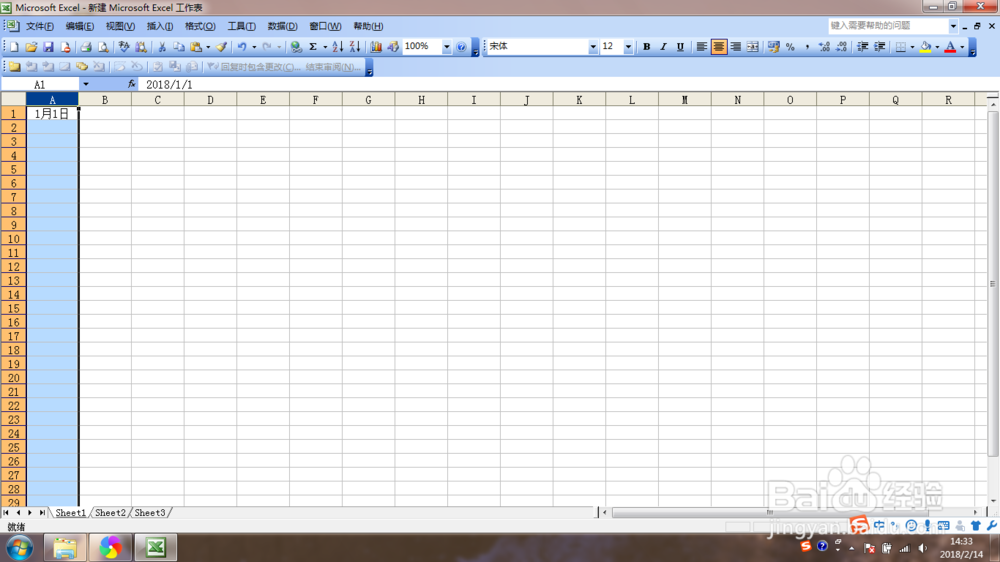Click the AutoSum sigma icon
Image resolution: width=1000 pixels, height=562 pixels.
pyautogui.click(x=313, y=47)
